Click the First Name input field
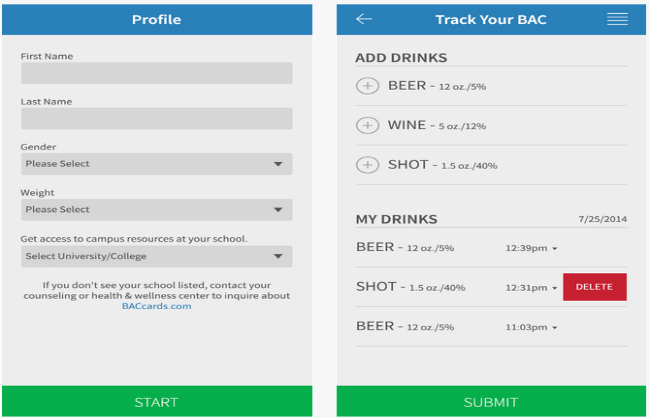Screen dimensions: 650x418 point(156,73)
